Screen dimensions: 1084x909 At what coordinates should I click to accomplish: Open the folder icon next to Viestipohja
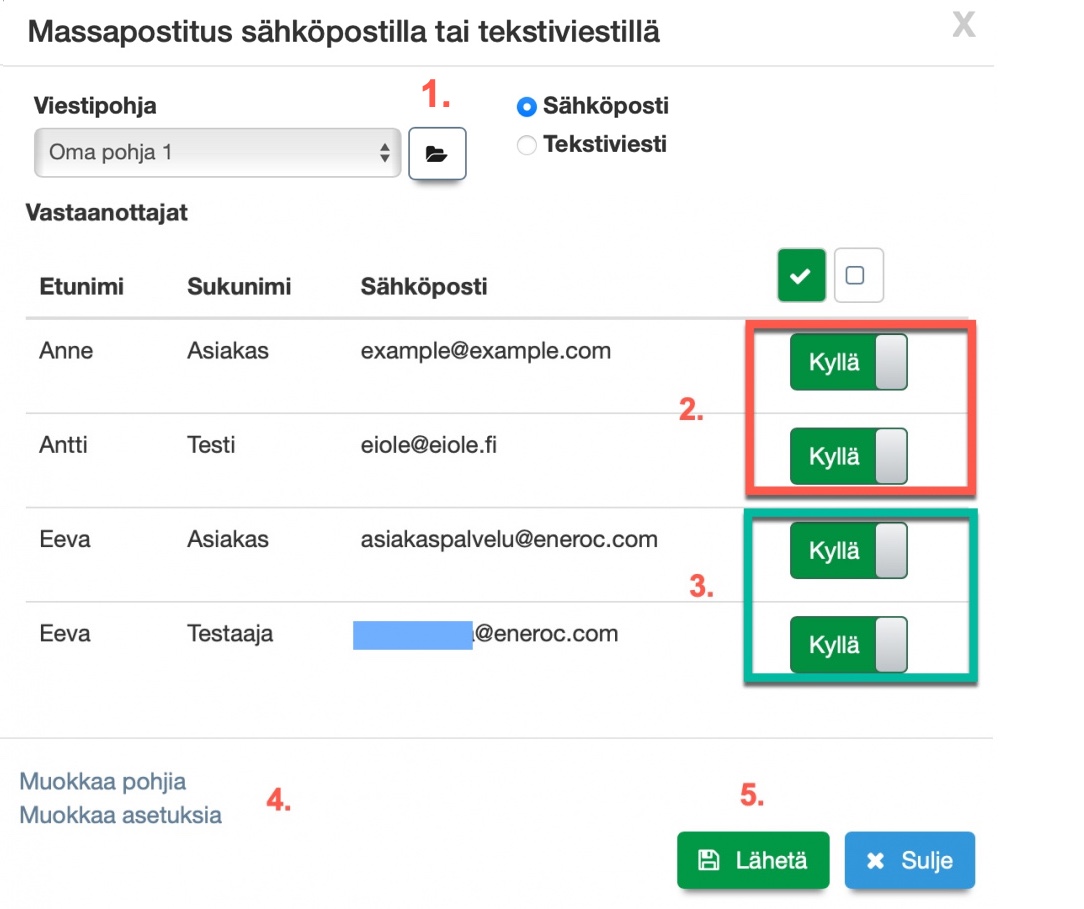pos(436,153)
